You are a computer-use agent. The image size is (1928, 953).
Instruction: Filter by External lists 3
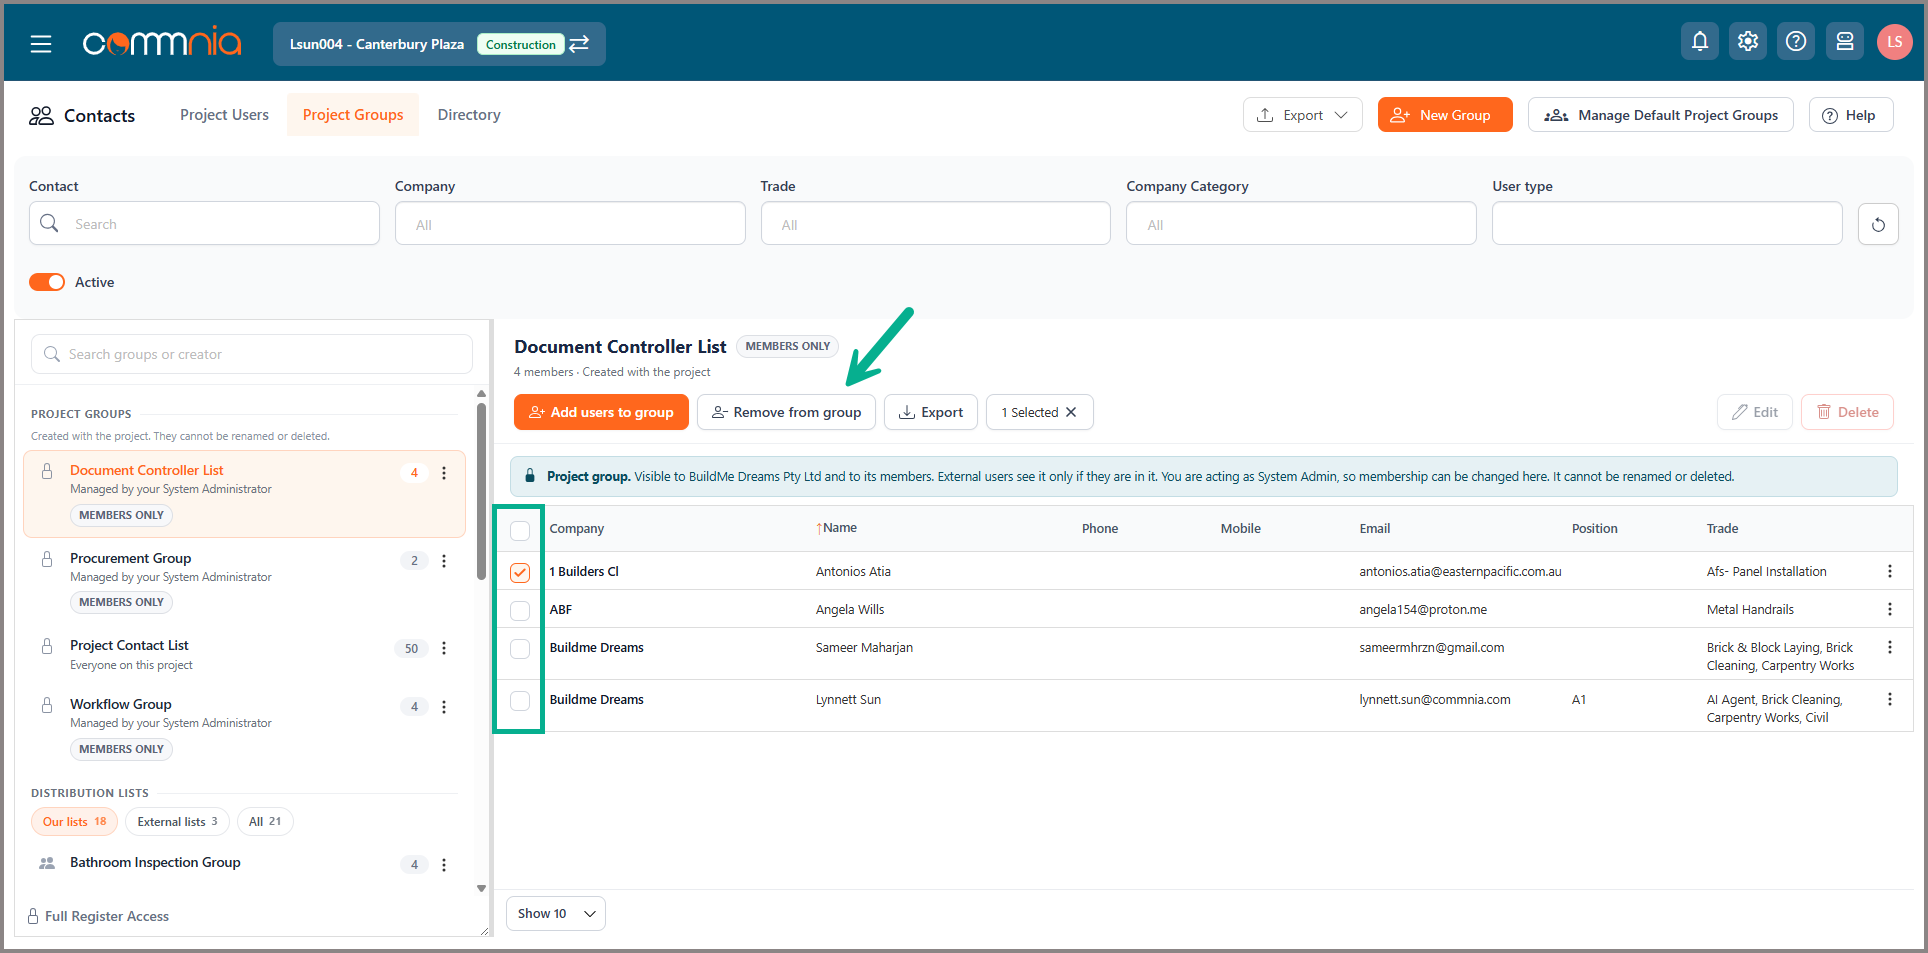[x=177, y=822]
